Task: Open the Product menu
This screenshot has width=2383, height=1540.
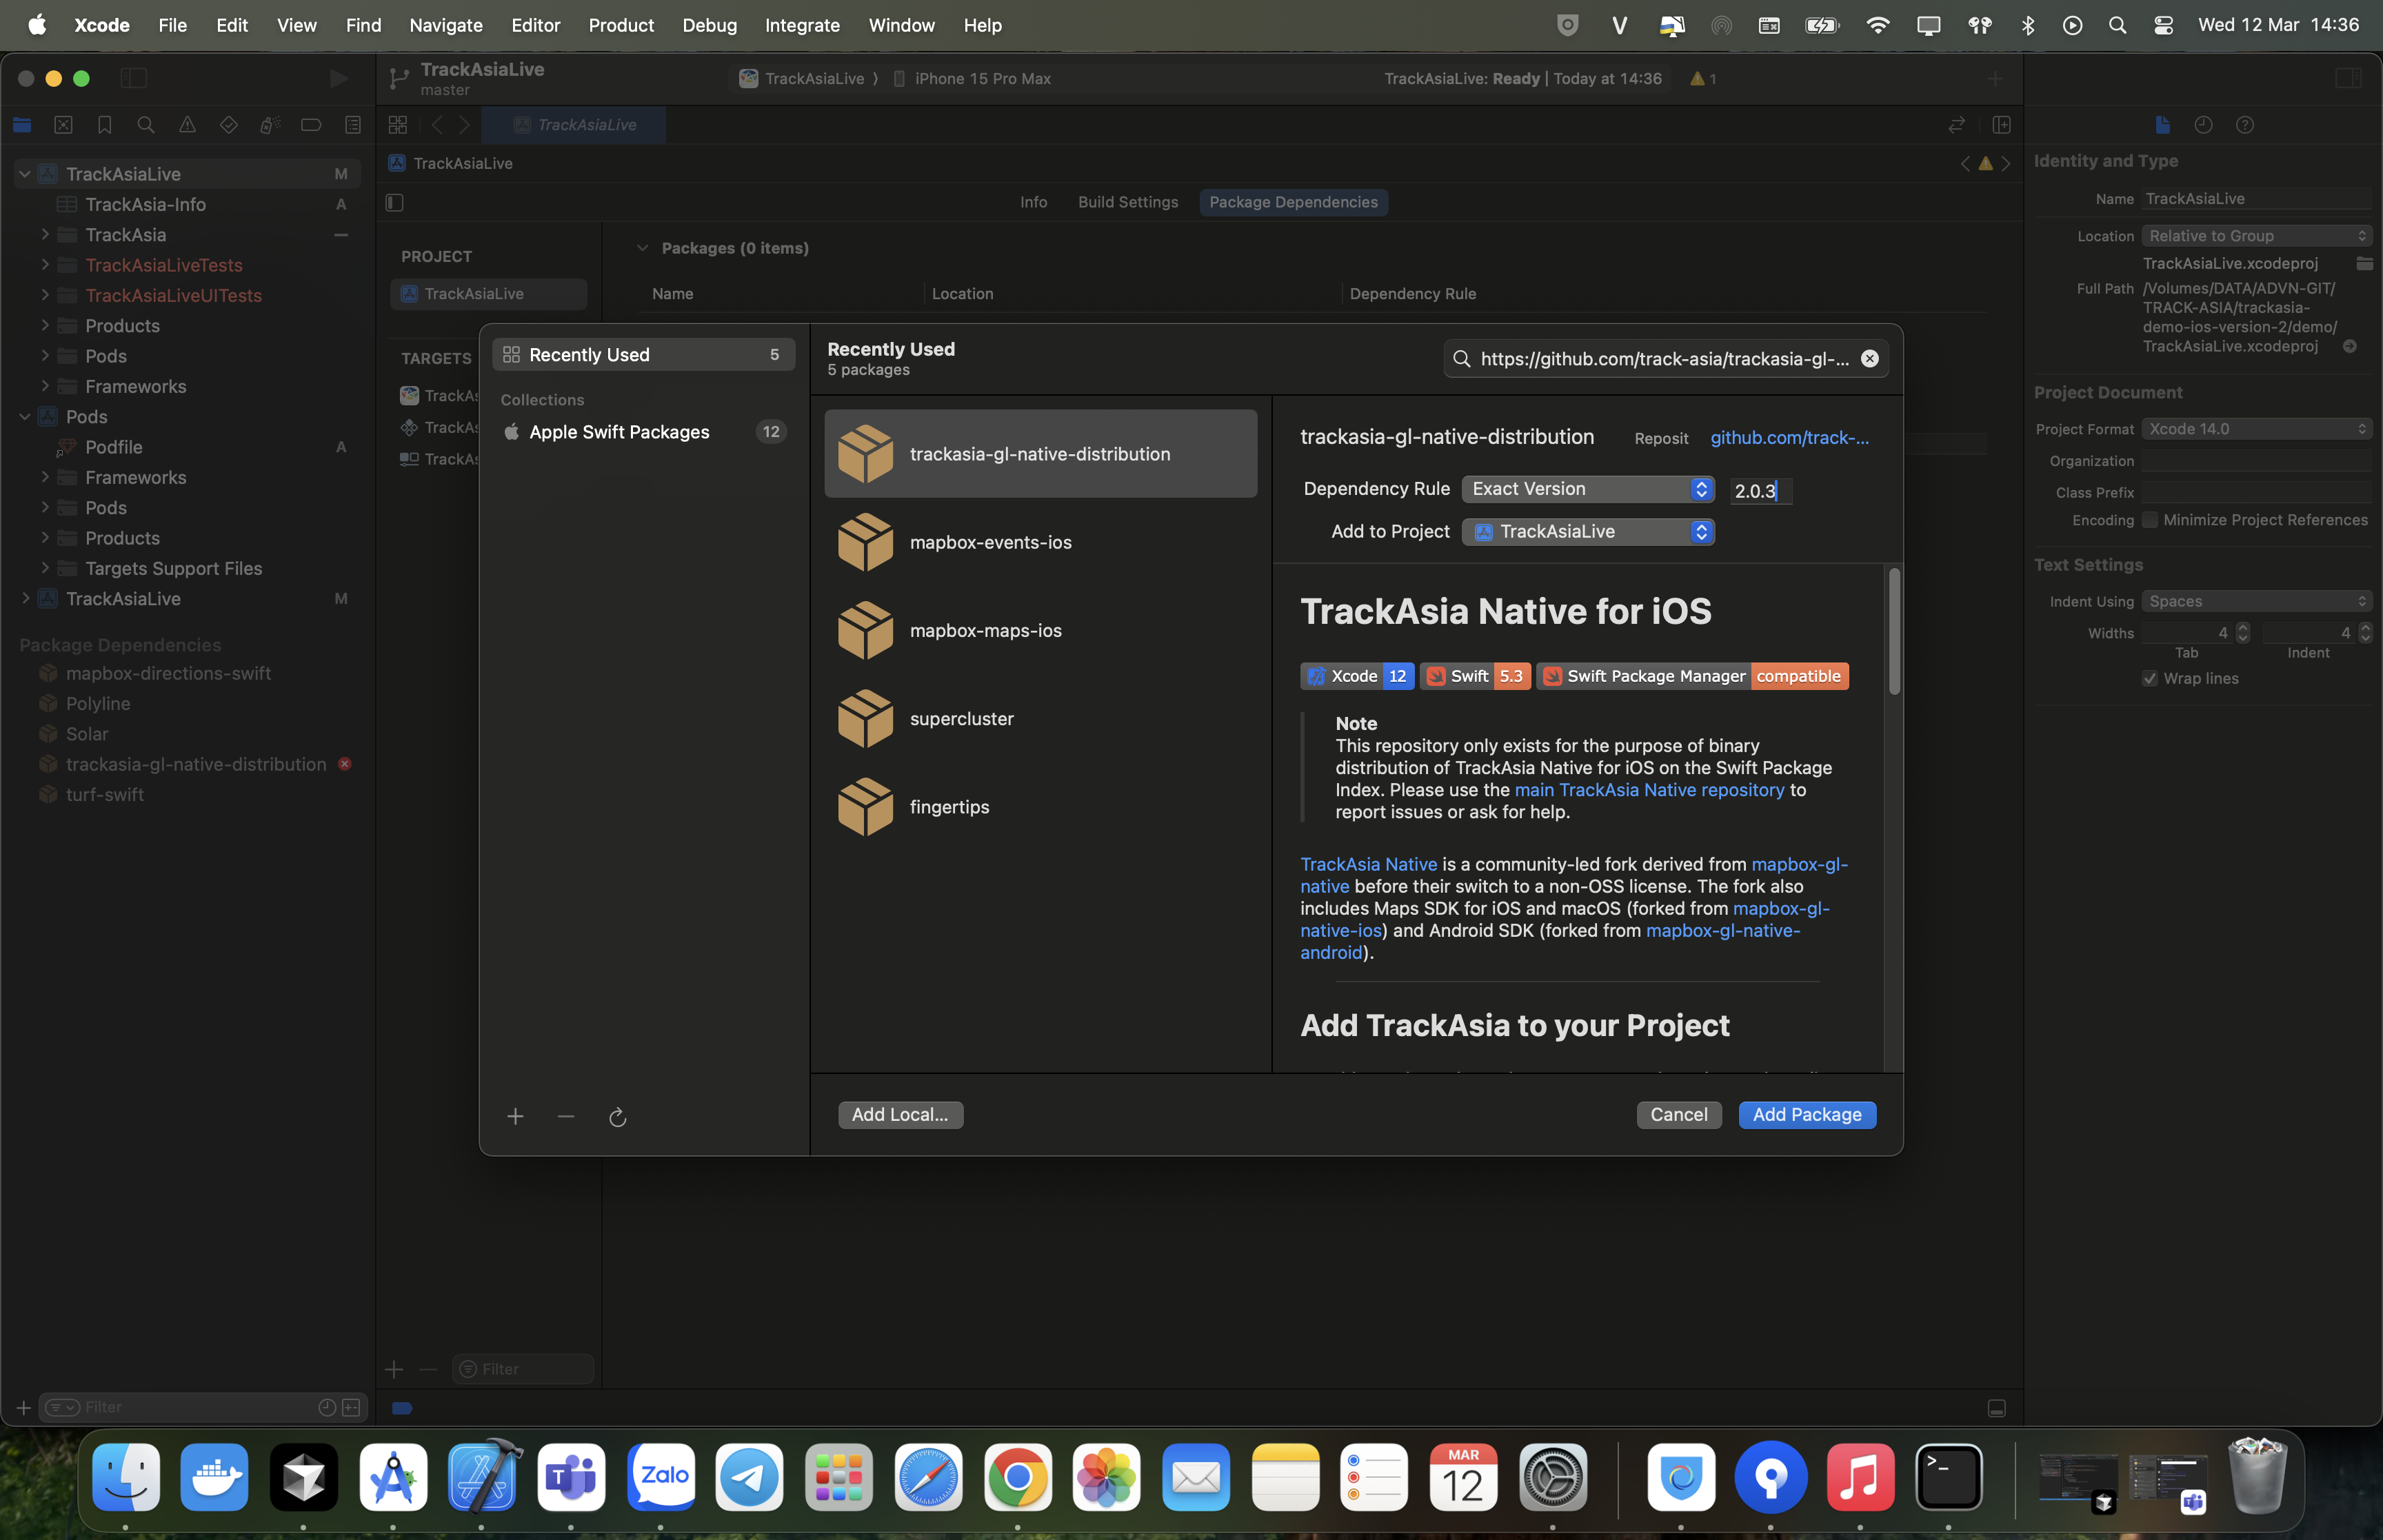Action: click(x=621, y=25)
